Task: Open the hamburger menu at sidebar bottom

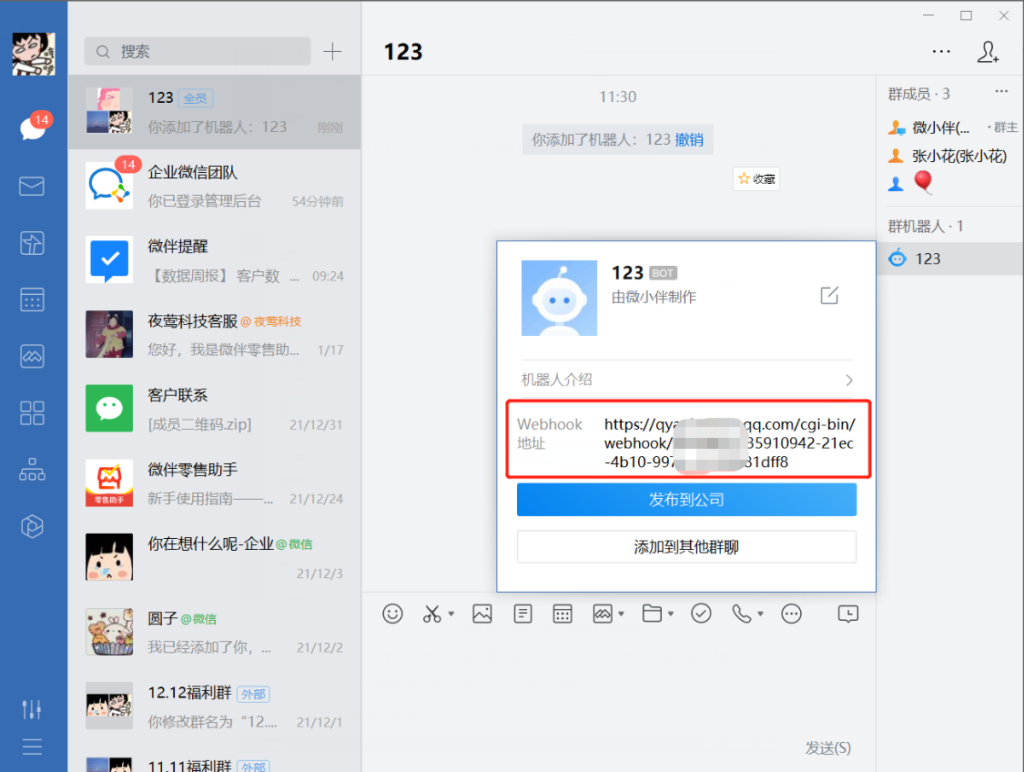Action: (32, 747)
